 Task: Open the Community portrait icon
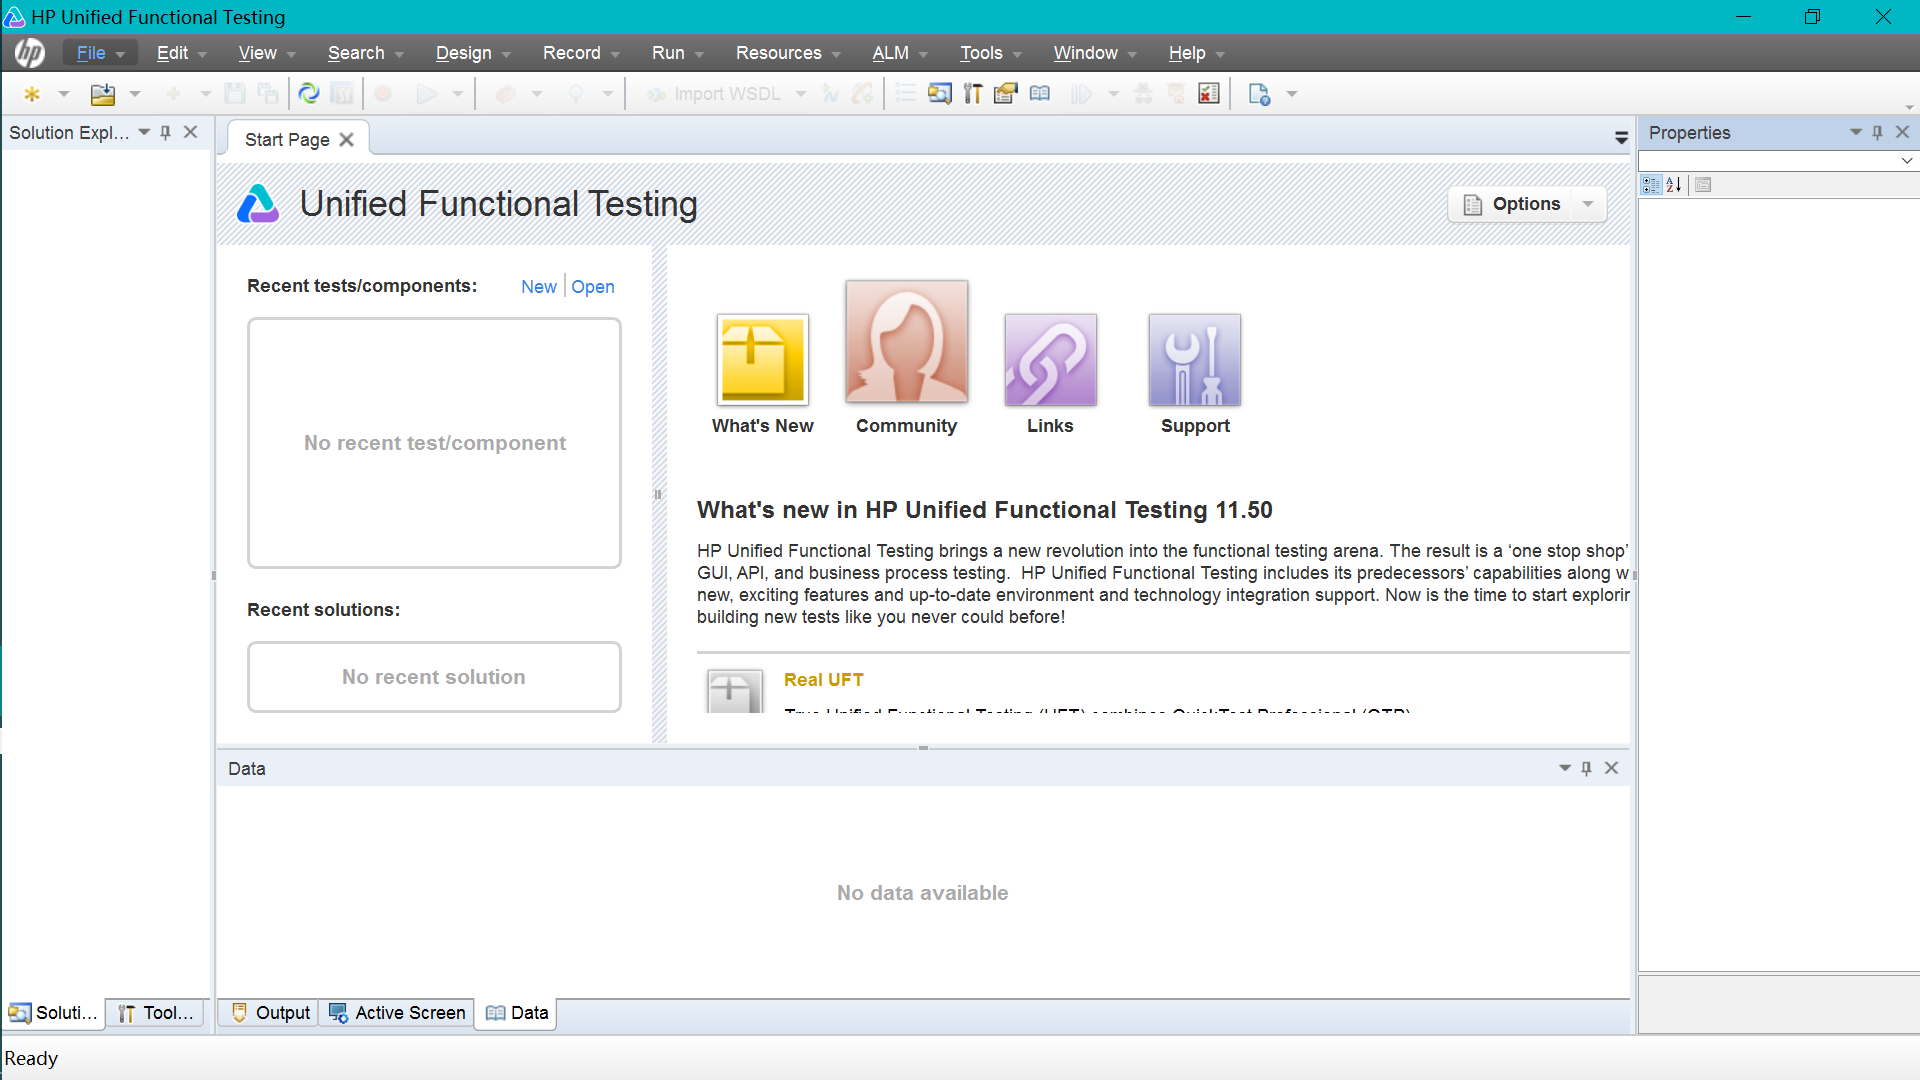coord(907,341)
